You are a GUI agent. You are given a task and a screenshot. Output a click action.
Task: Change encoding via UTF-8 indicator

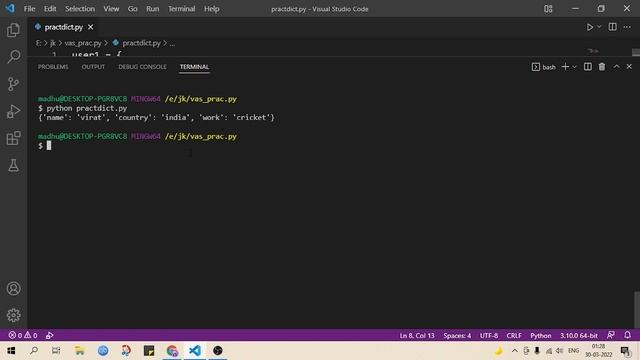click(489, 336)
